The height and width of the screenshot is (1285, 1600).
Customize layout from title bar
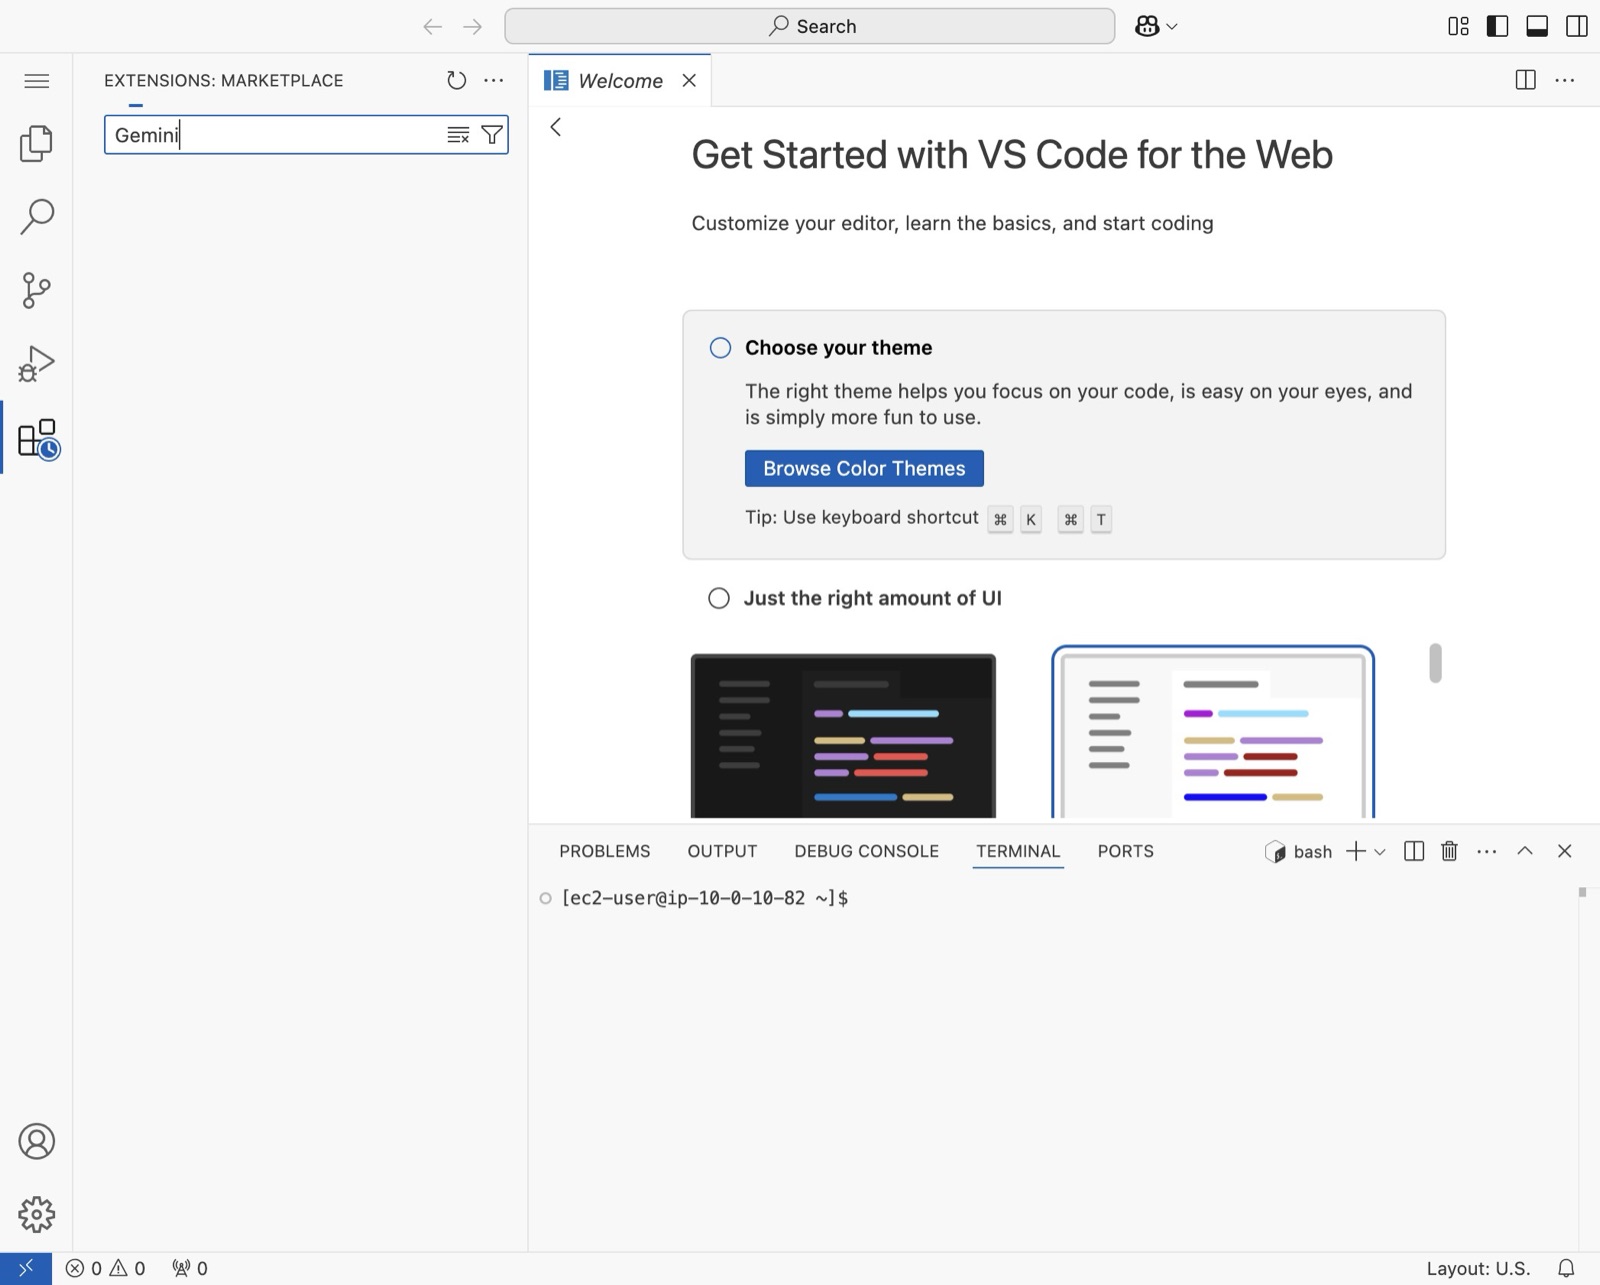click(1459, 26)
